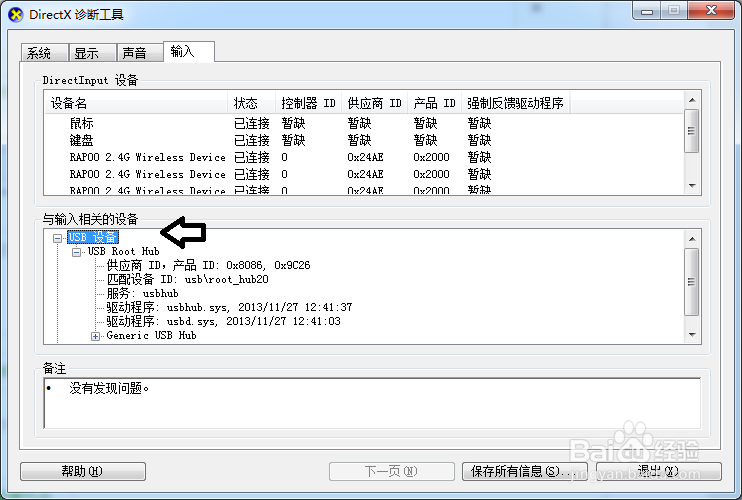Select the 服务: usbhub entry
This screenshot has width=742, height=500.
pos(142,293)
